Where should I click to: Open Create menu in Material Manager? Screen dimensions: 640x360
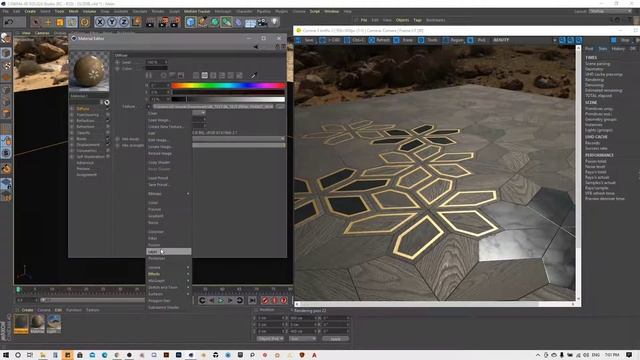tap(27, 310)
